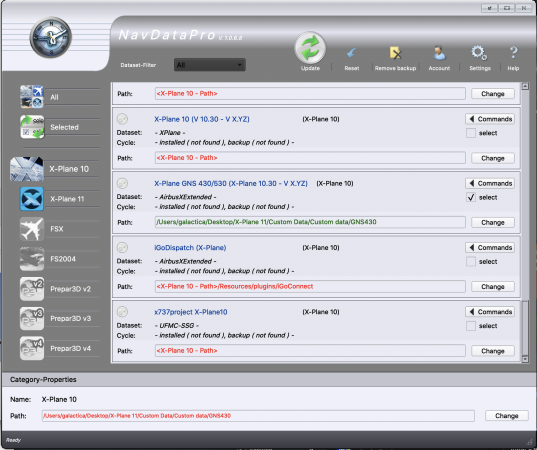Select the Selected category icon
The width and height of the screenshot is (537, 450).
[32, 127]
